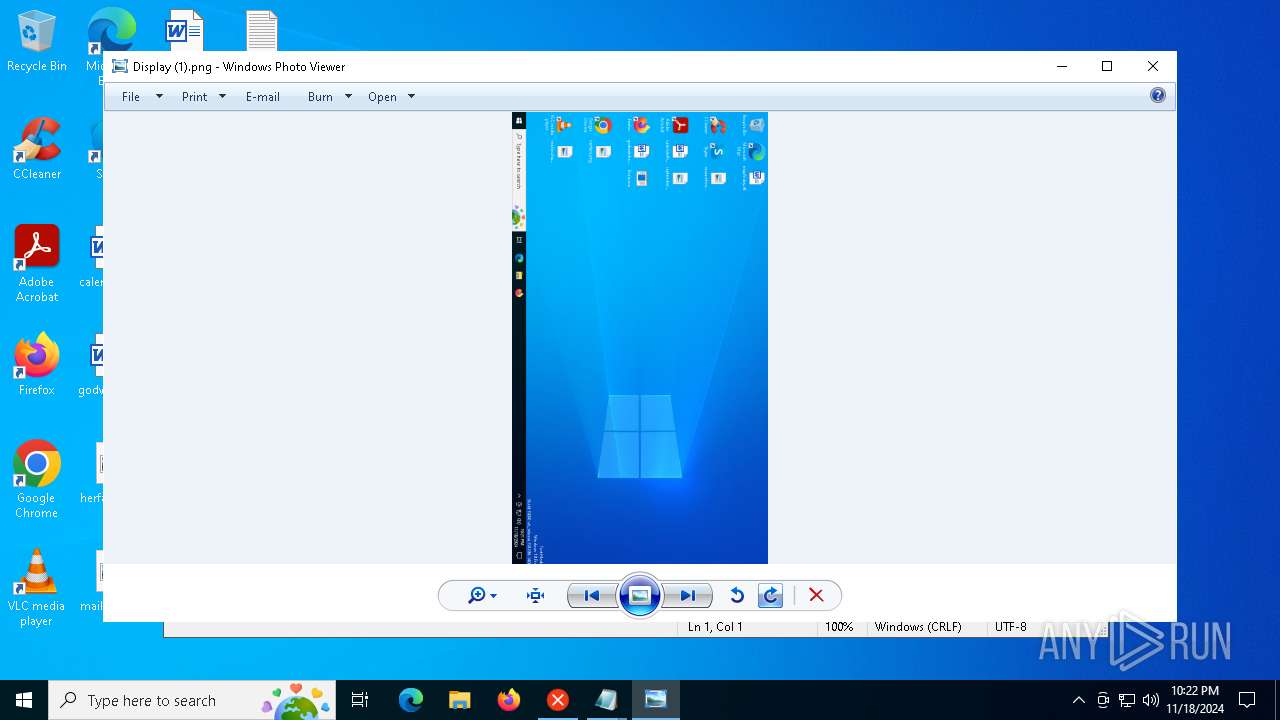This screenshot has width=1280, height=720.
Task: Minimize the Photo Viewer window
Action: tap(1061, 66)
